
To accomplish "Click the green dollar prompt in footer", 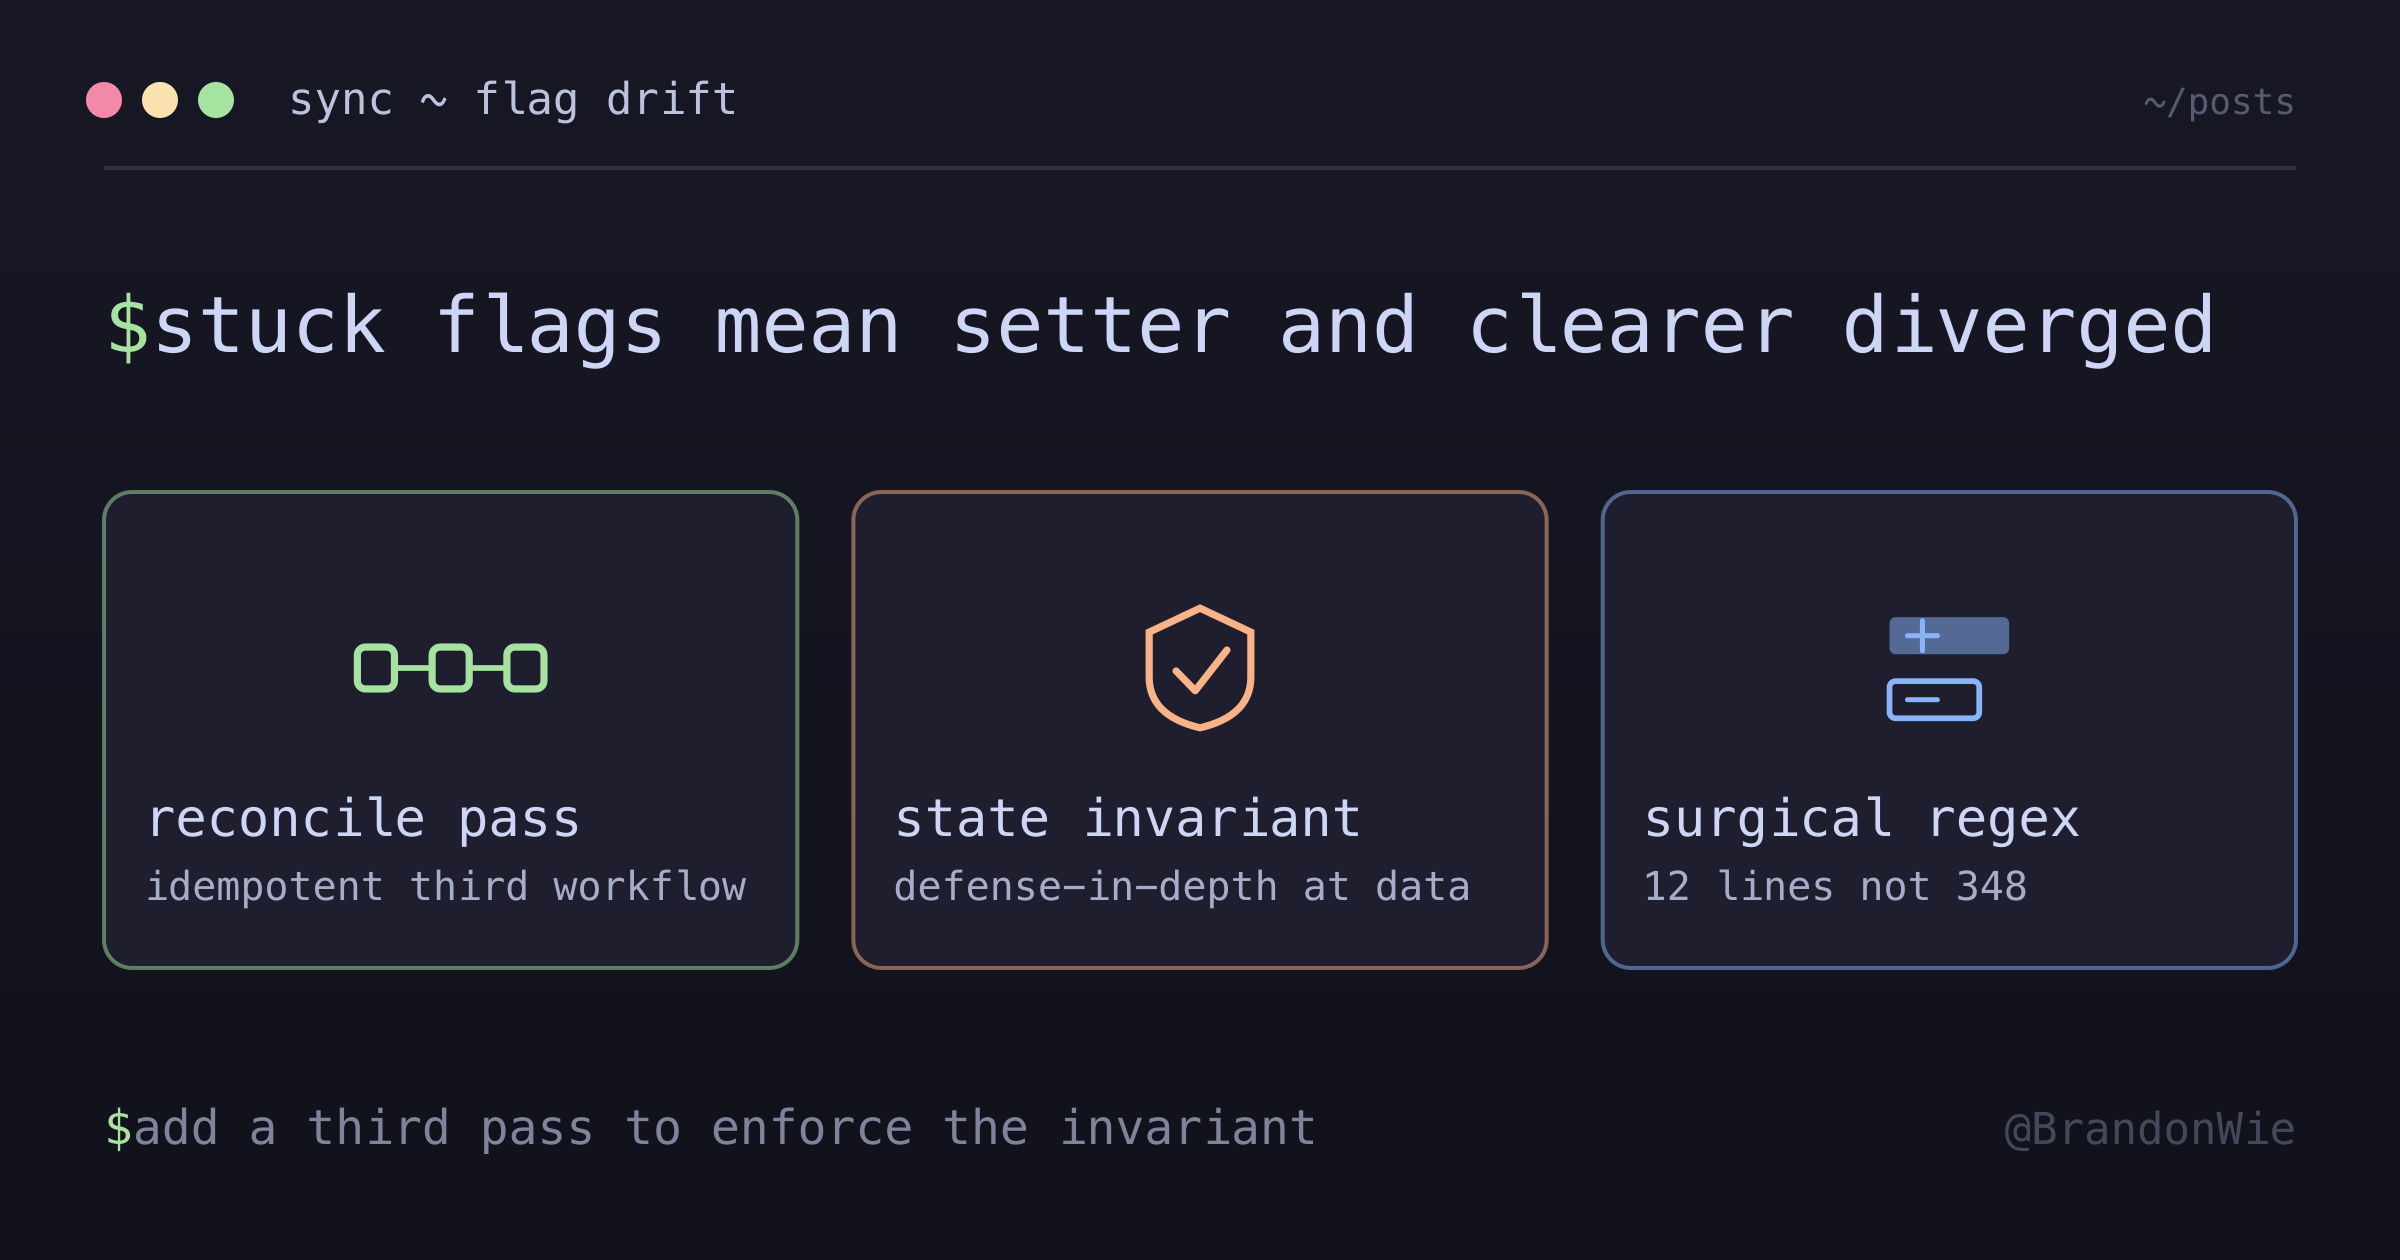I will pos(119,1128).
